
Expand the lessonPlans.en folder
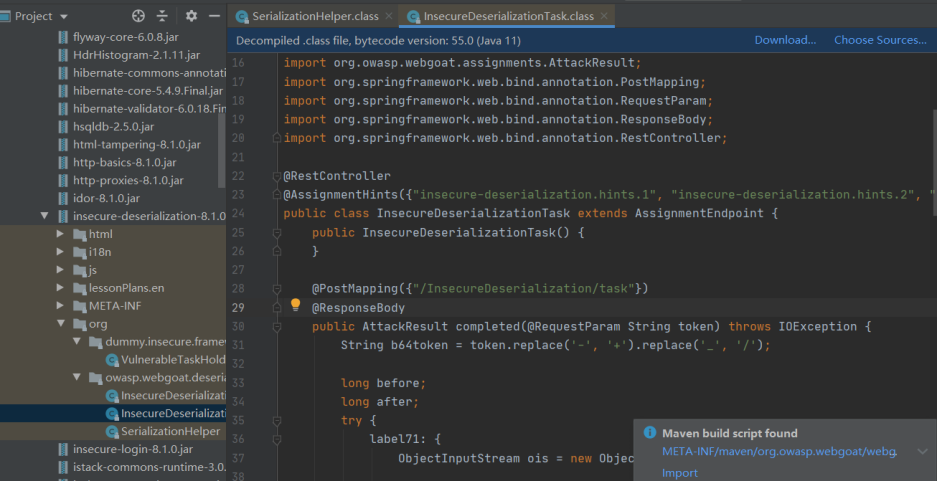[x=61, y=288]
